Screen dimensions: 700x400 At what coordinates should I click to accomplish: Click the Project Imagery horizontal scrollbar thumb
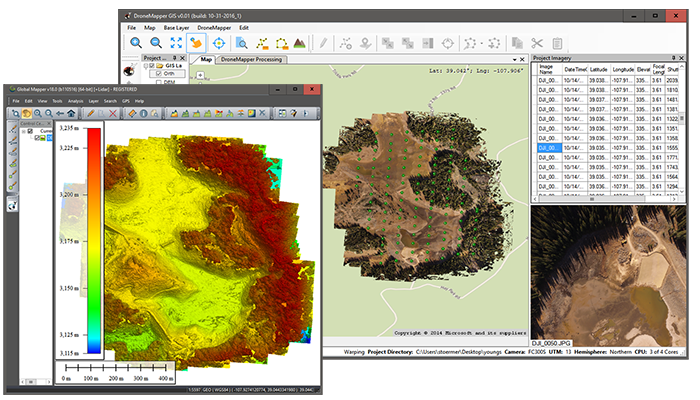point(592,199)
